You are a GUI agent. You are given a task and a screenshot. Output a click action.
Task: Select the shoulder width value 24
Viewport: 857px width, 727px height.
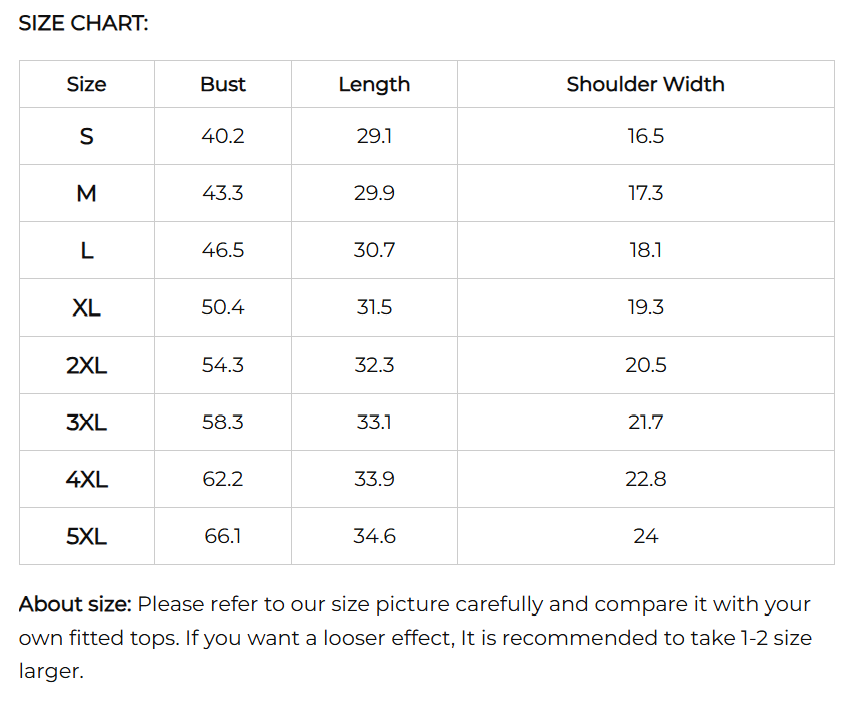pyautogui.click(x=645, y=536)
